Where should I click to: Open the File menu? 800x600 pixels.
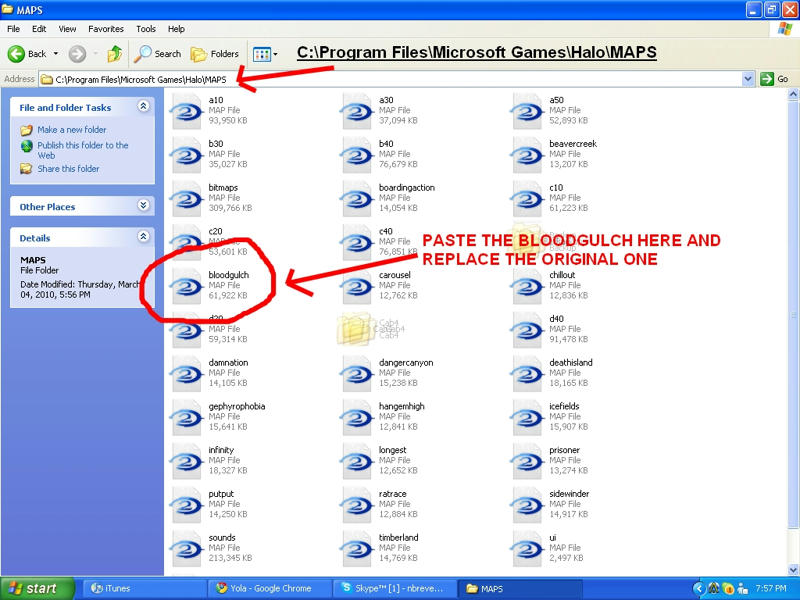(x=13, y=29)
